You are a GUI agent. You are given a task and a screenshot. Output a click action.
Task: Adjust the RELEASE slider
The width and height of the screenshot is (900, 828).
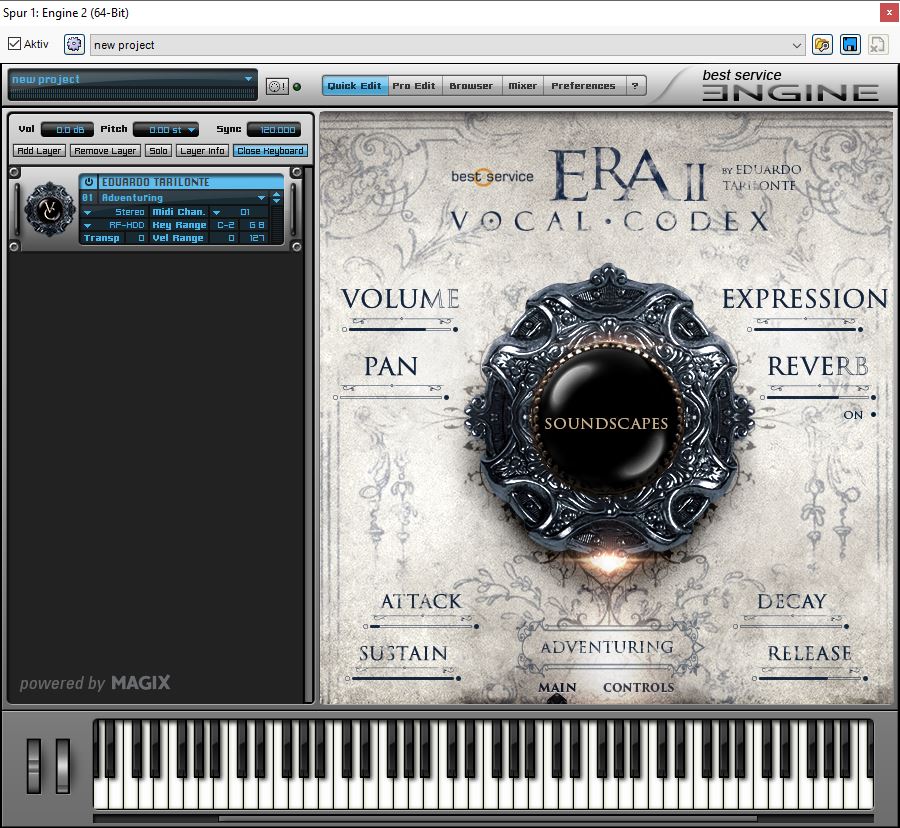click(x=809, y=678)
